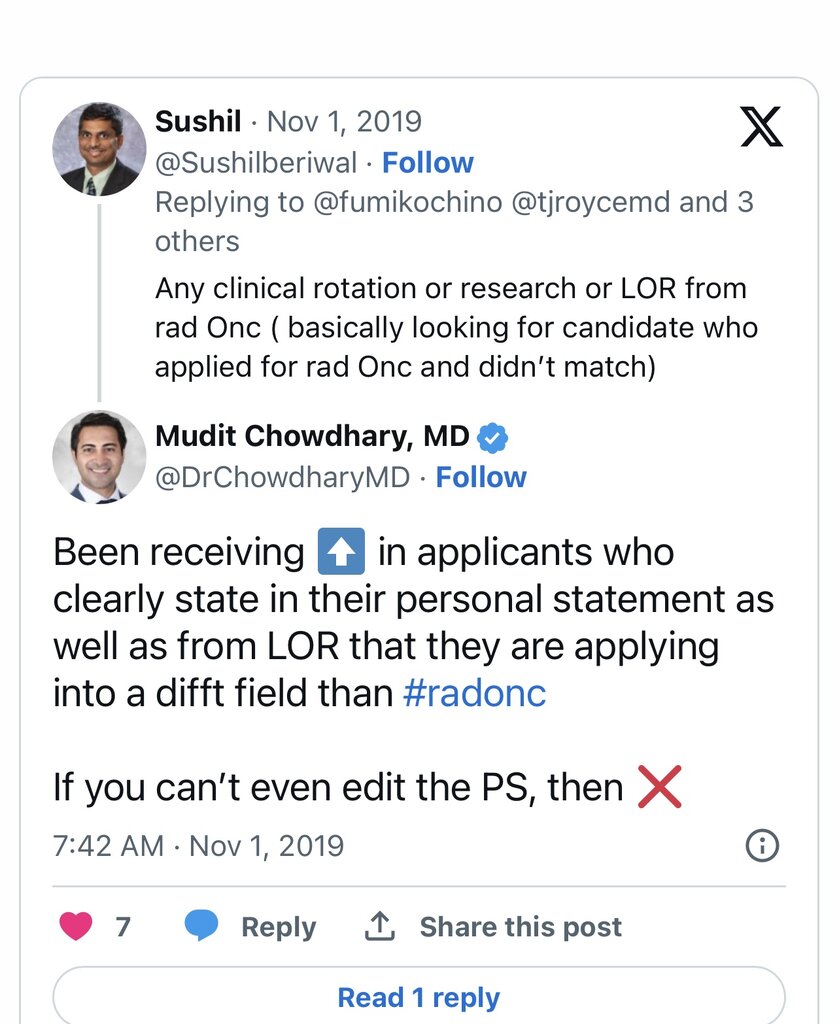Image resolution: width=839 pixels, height=1024 pixels.
Task: Click Share this post
Action: click(x=520, y=927)
